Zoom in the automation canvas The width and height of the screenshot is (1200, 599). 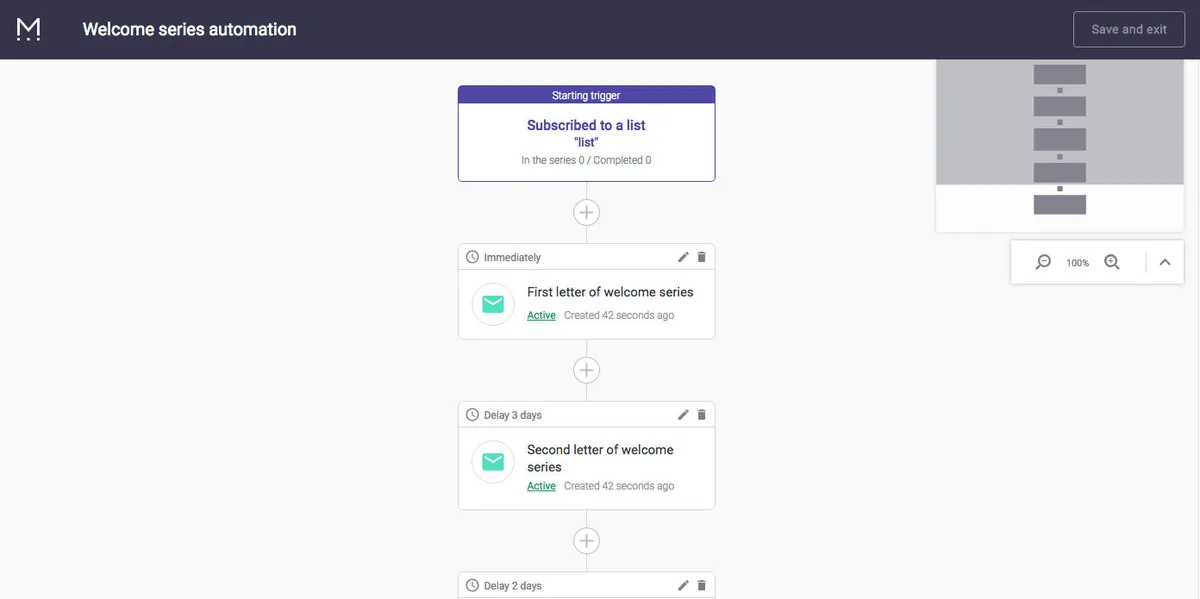point(1112,262)
